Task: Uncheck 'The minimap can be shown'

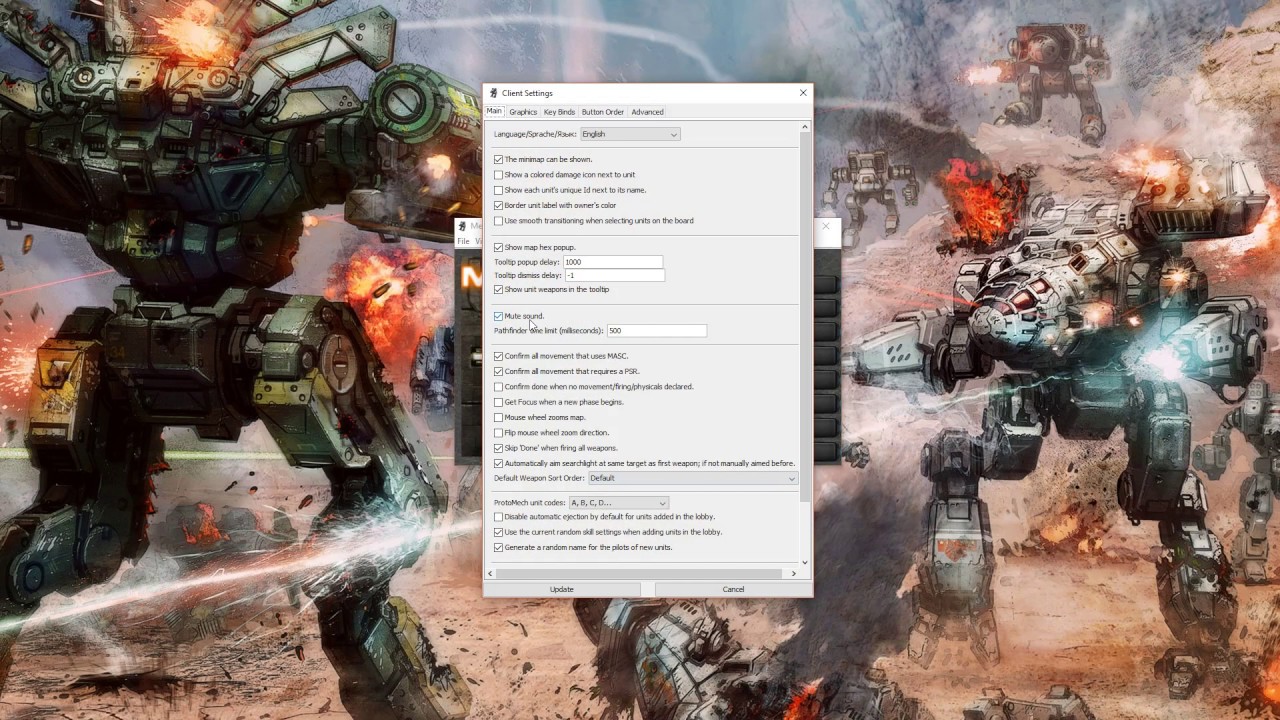Action: click(x=499, y=159)
